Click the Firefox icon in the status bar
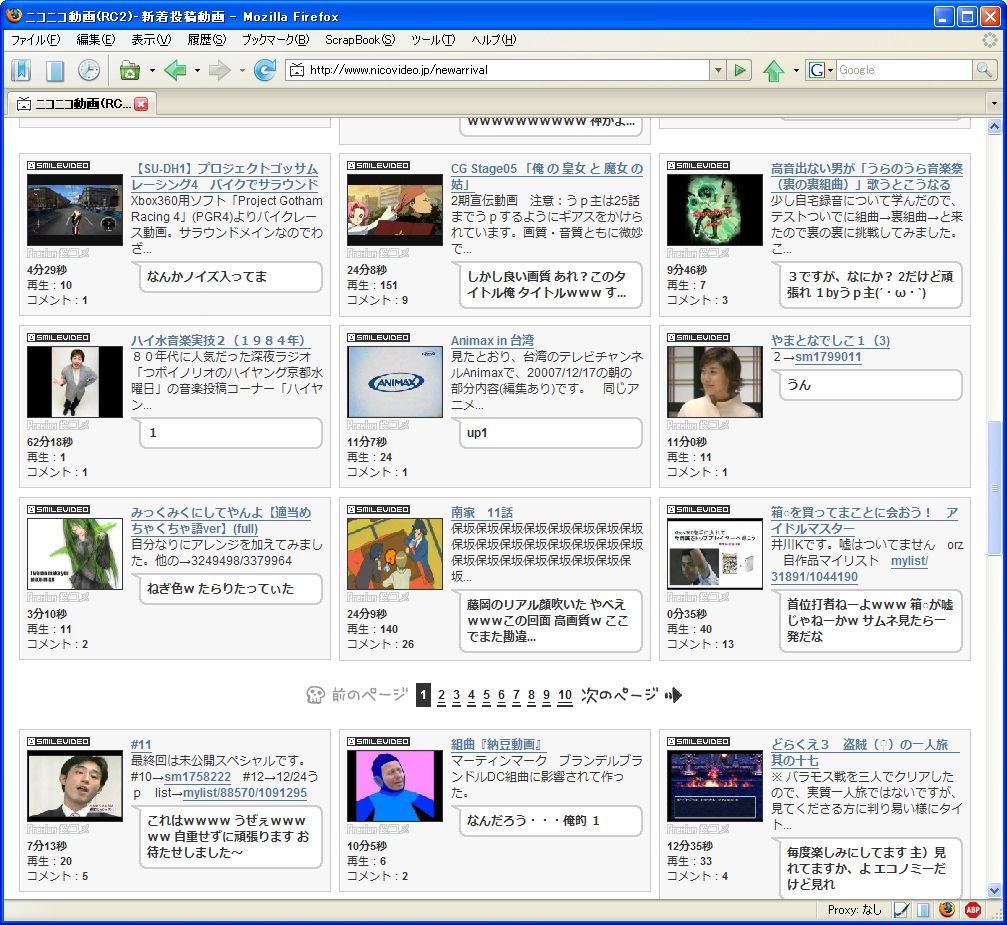This screenshot has height=925, width=1007. pyautogui.click(x=947, y=910)
